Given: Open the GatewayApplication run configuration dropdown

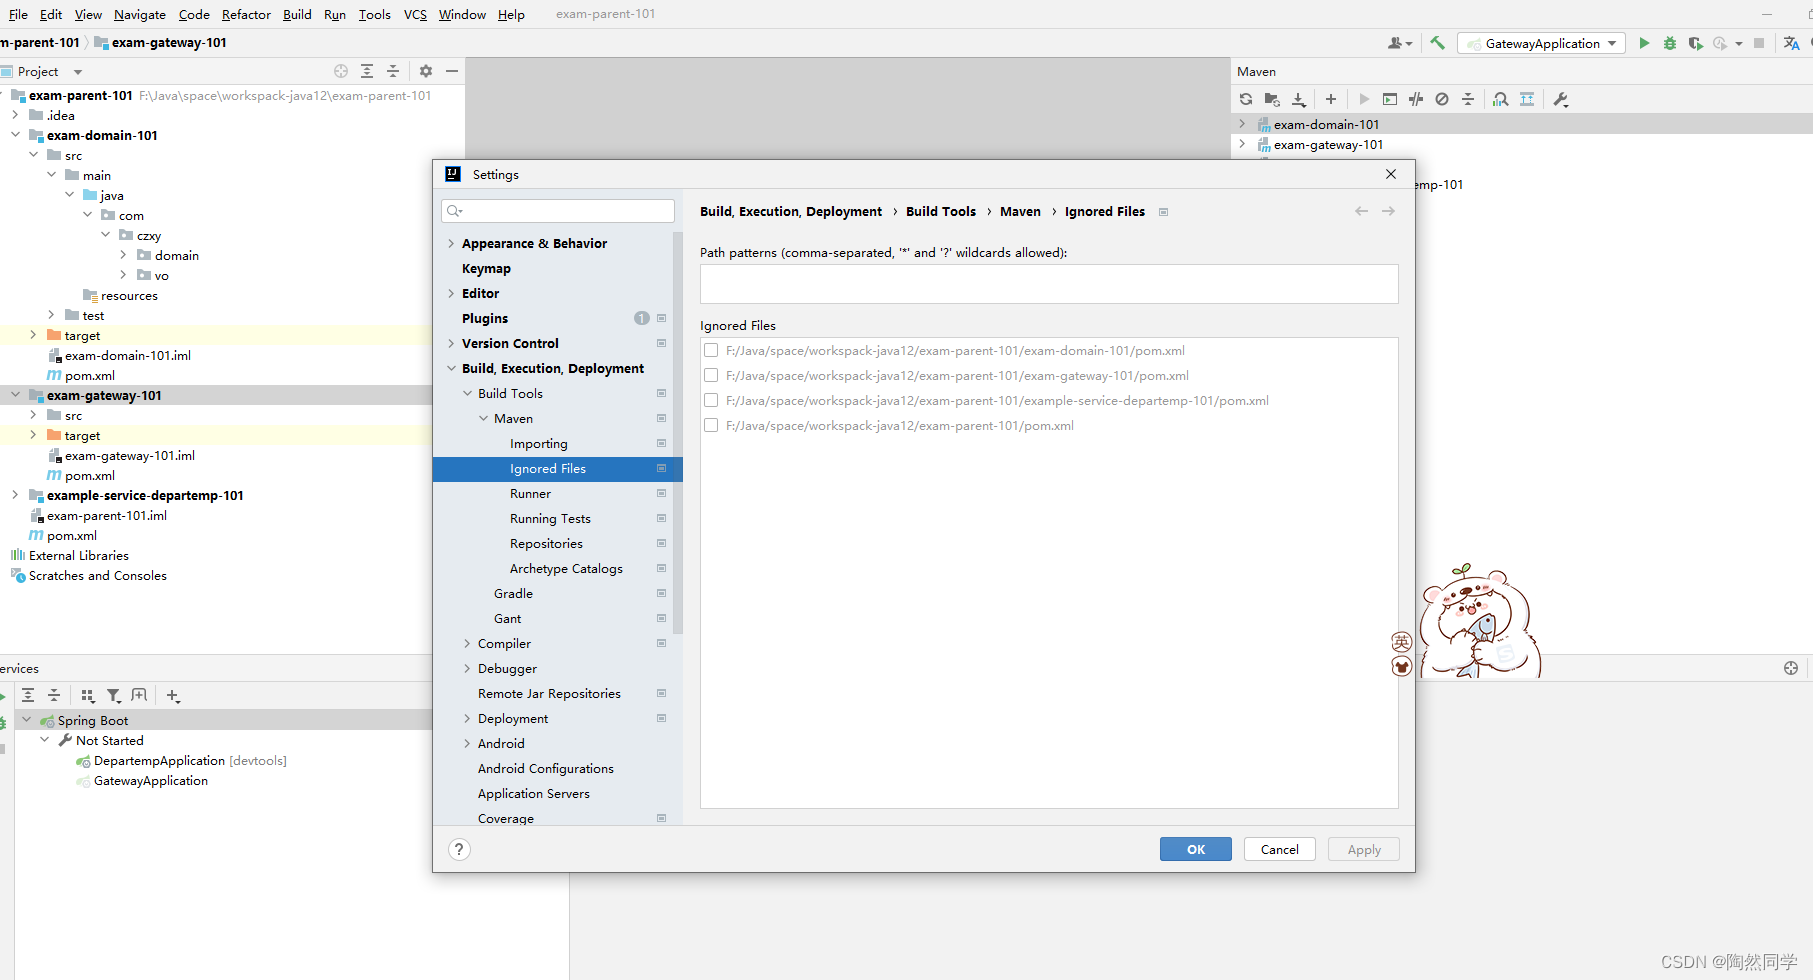Looking at the screenshot, I should [1541, 43].
